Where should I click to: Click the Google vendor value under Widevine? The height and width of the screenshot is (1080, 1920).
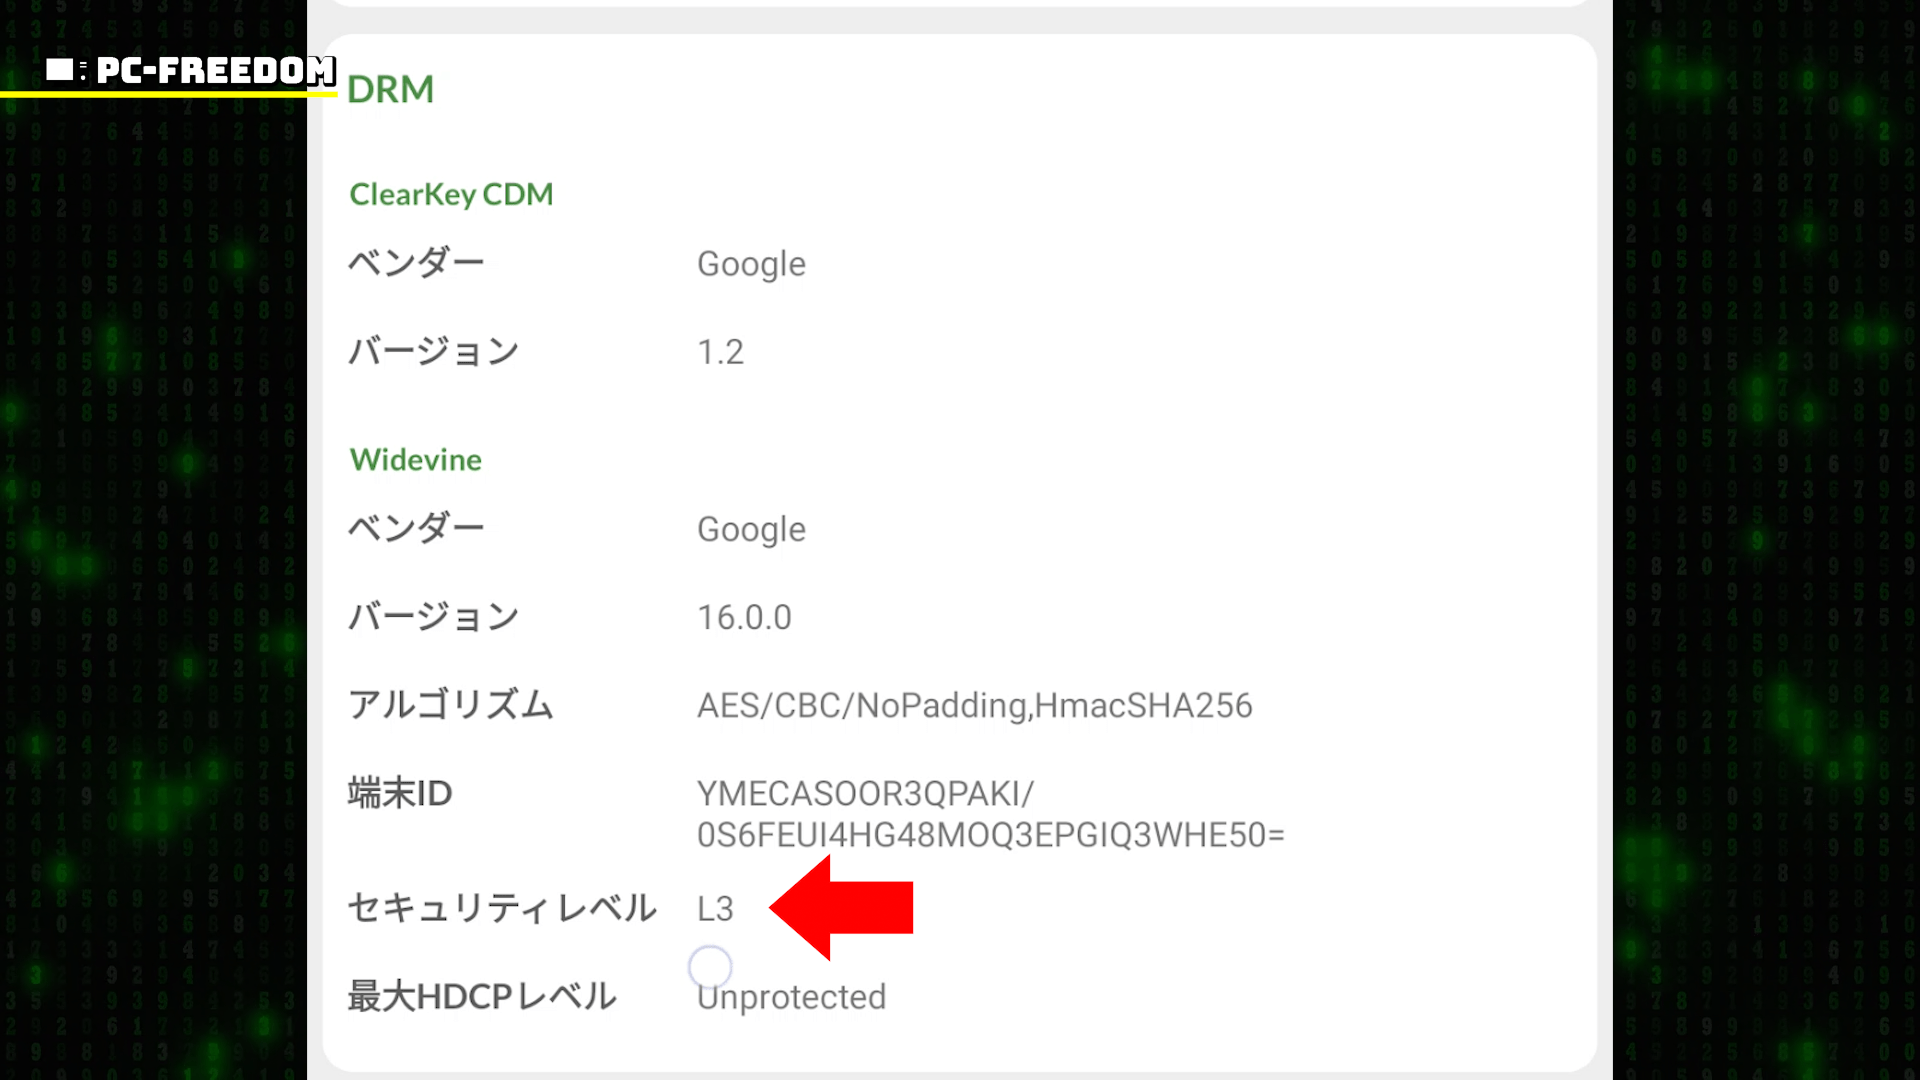click(751, 529)
